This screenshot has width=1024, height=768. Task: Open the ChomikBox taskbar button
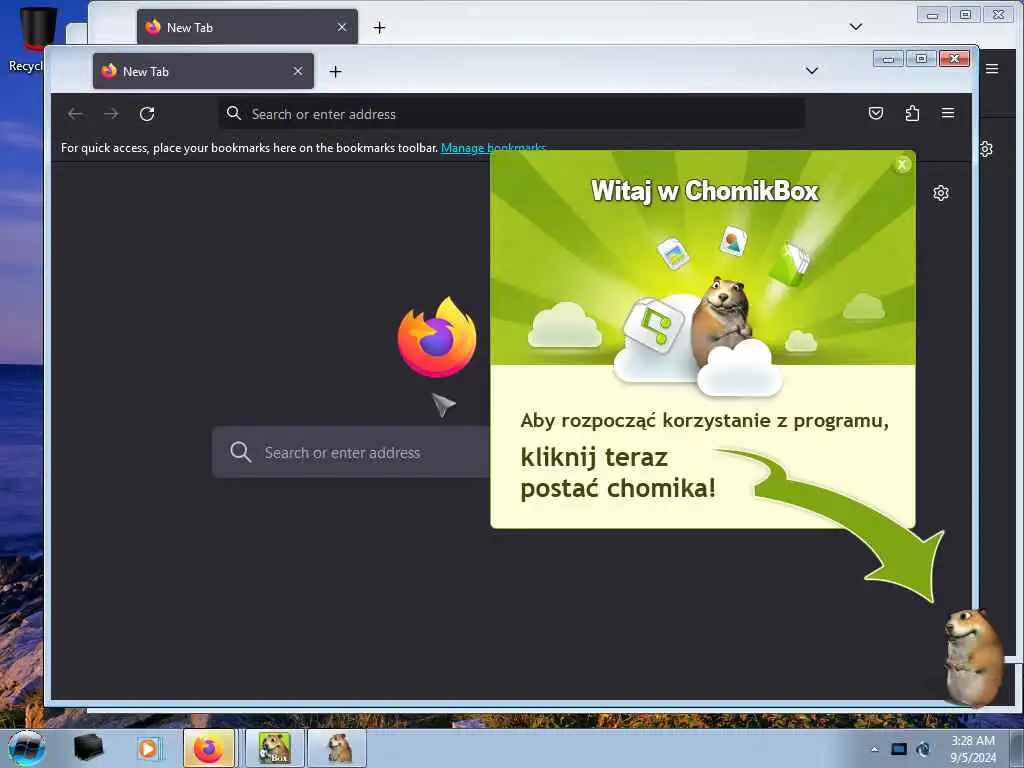pyautogui.click(x=274, y=748)
